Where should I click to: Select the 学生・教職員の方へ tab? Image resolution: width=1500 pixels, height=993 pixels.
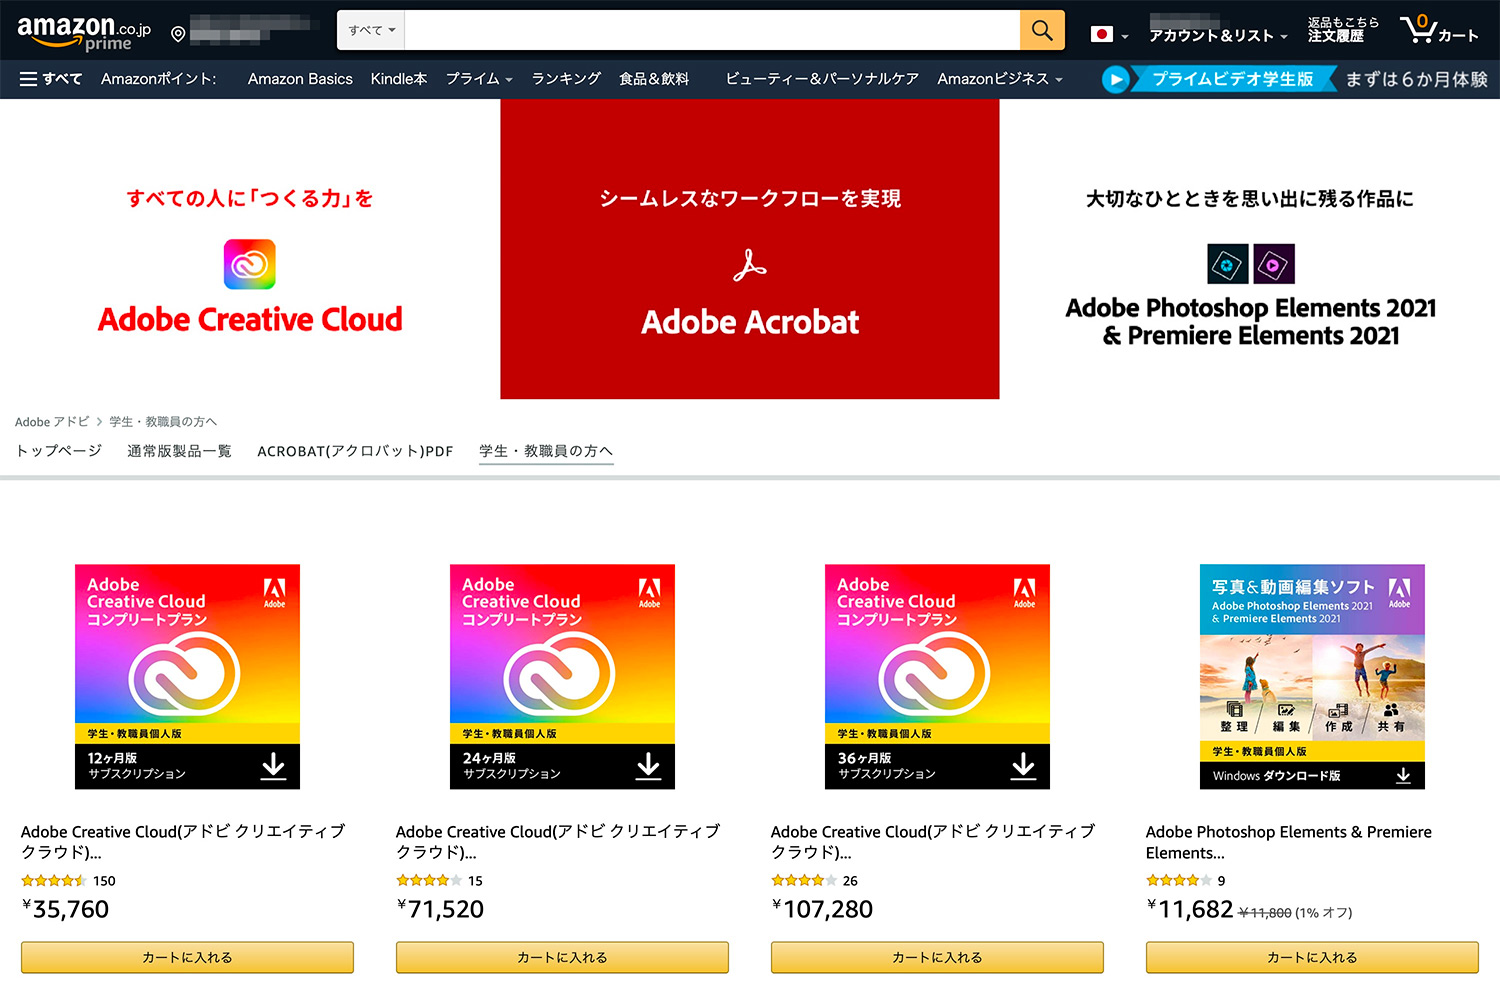(546, 451)
